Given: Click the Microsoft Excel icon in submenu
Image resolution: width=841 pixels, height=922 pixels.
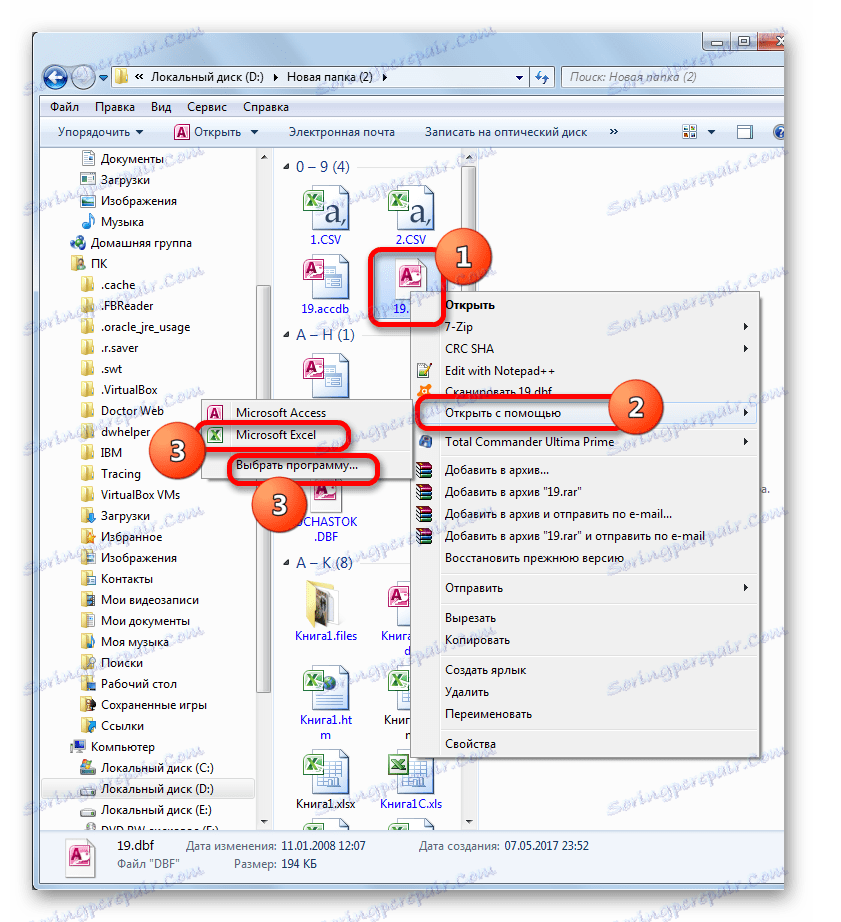Looking at the screenshot, I should tap(216, 435).
